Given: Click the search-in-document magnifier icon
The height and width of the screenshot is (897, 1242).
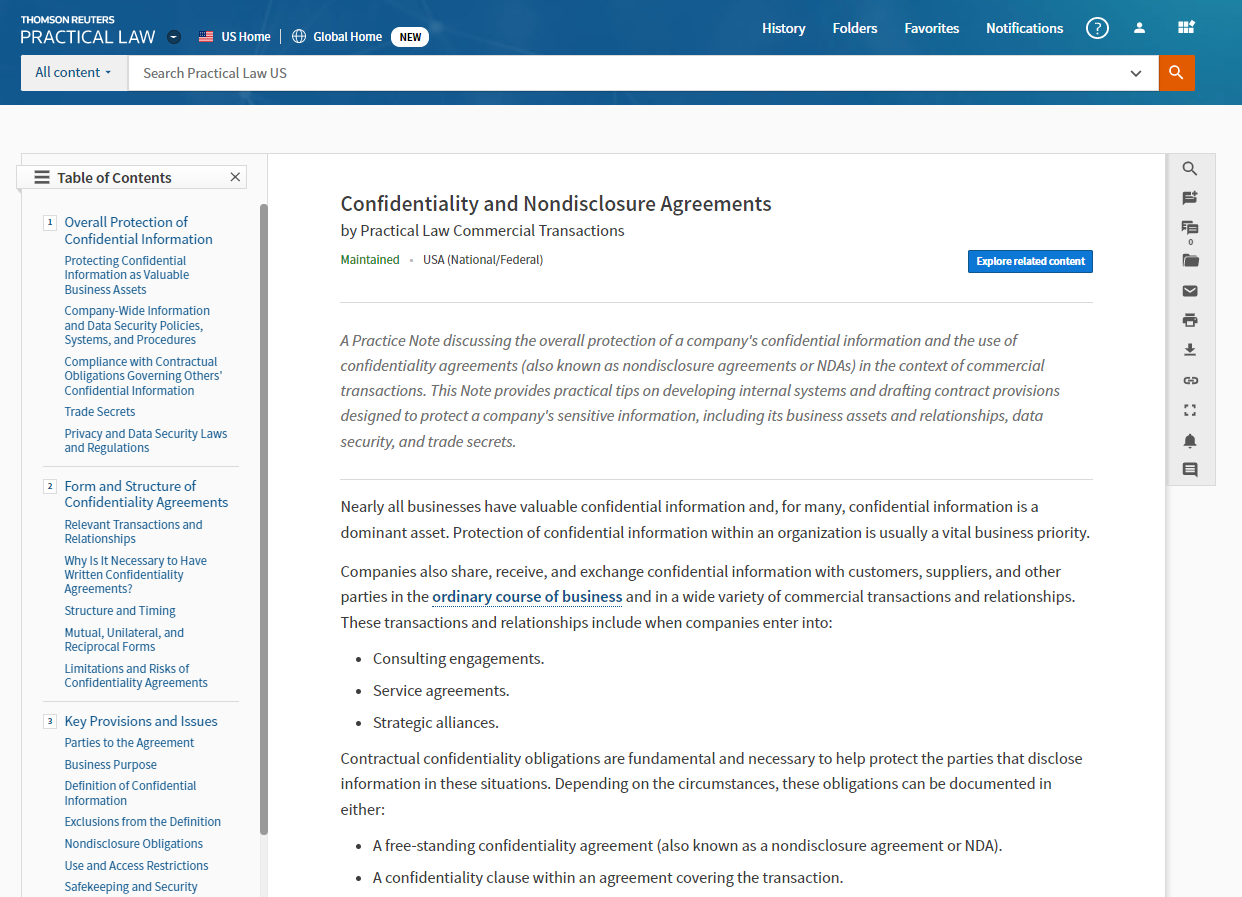Looking at the screenshot, I should point(1190,169).
